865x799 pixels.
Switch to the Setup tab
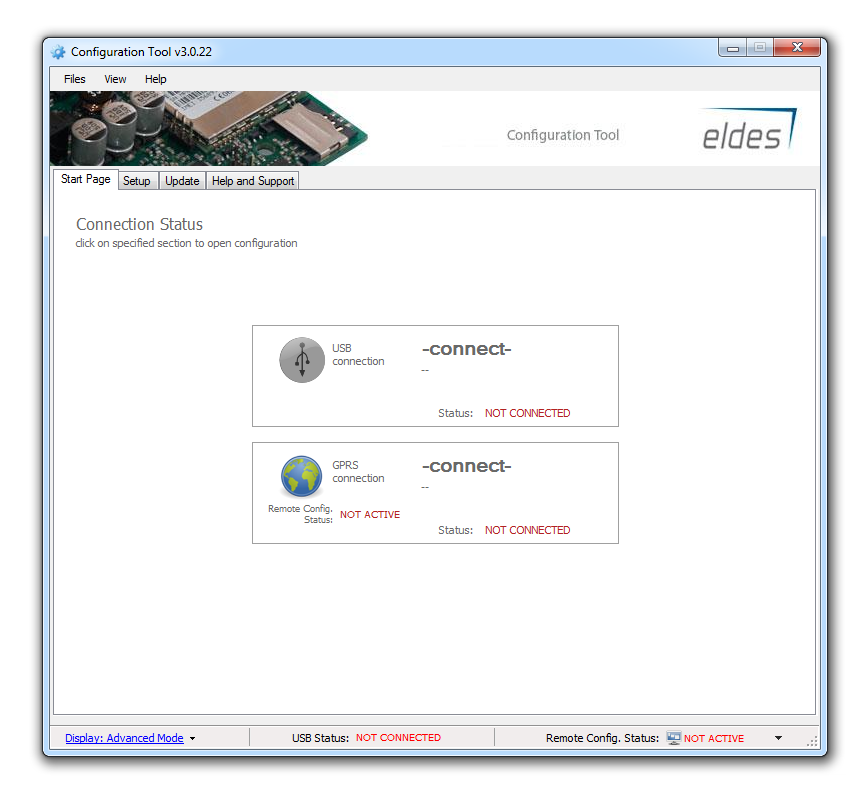(x=137, y=181)
